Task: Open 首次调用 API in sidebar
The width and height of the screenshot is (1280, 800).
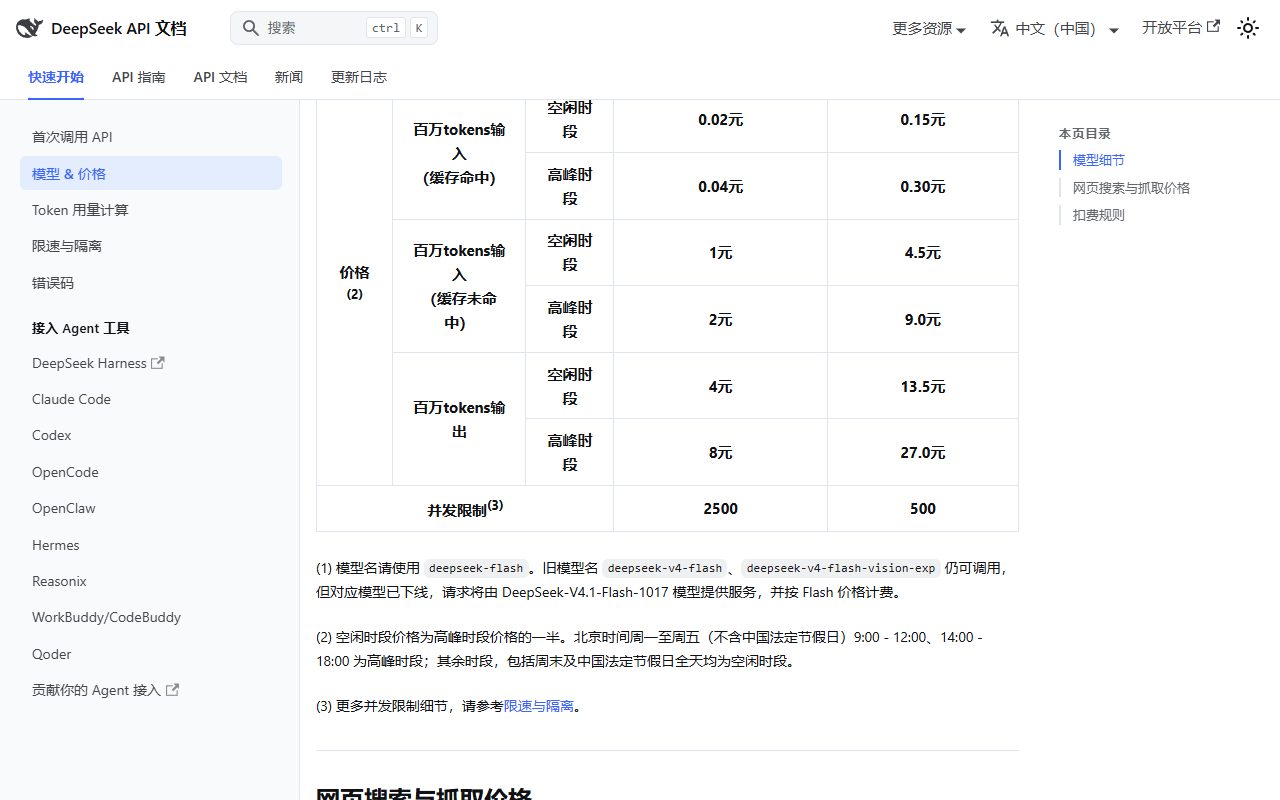Action: [x=151, y=137]
